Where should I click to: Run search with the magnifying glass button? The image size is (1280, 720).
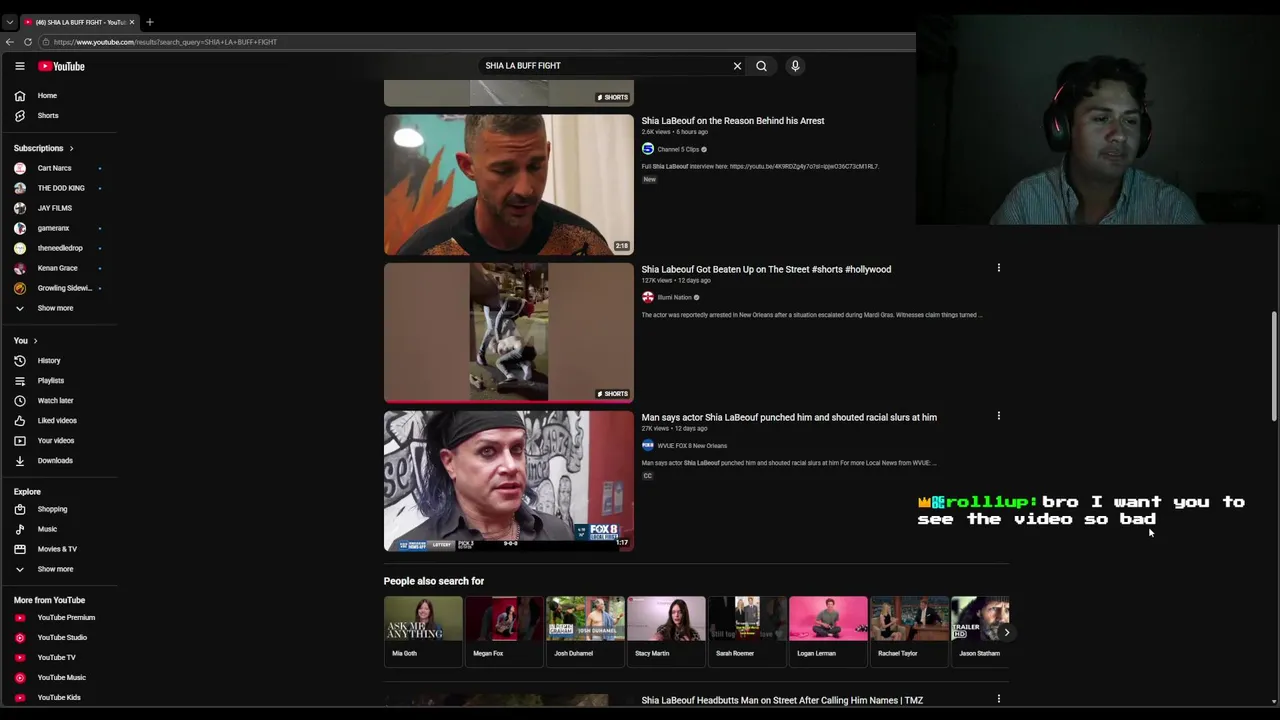(x=762, y=66)
